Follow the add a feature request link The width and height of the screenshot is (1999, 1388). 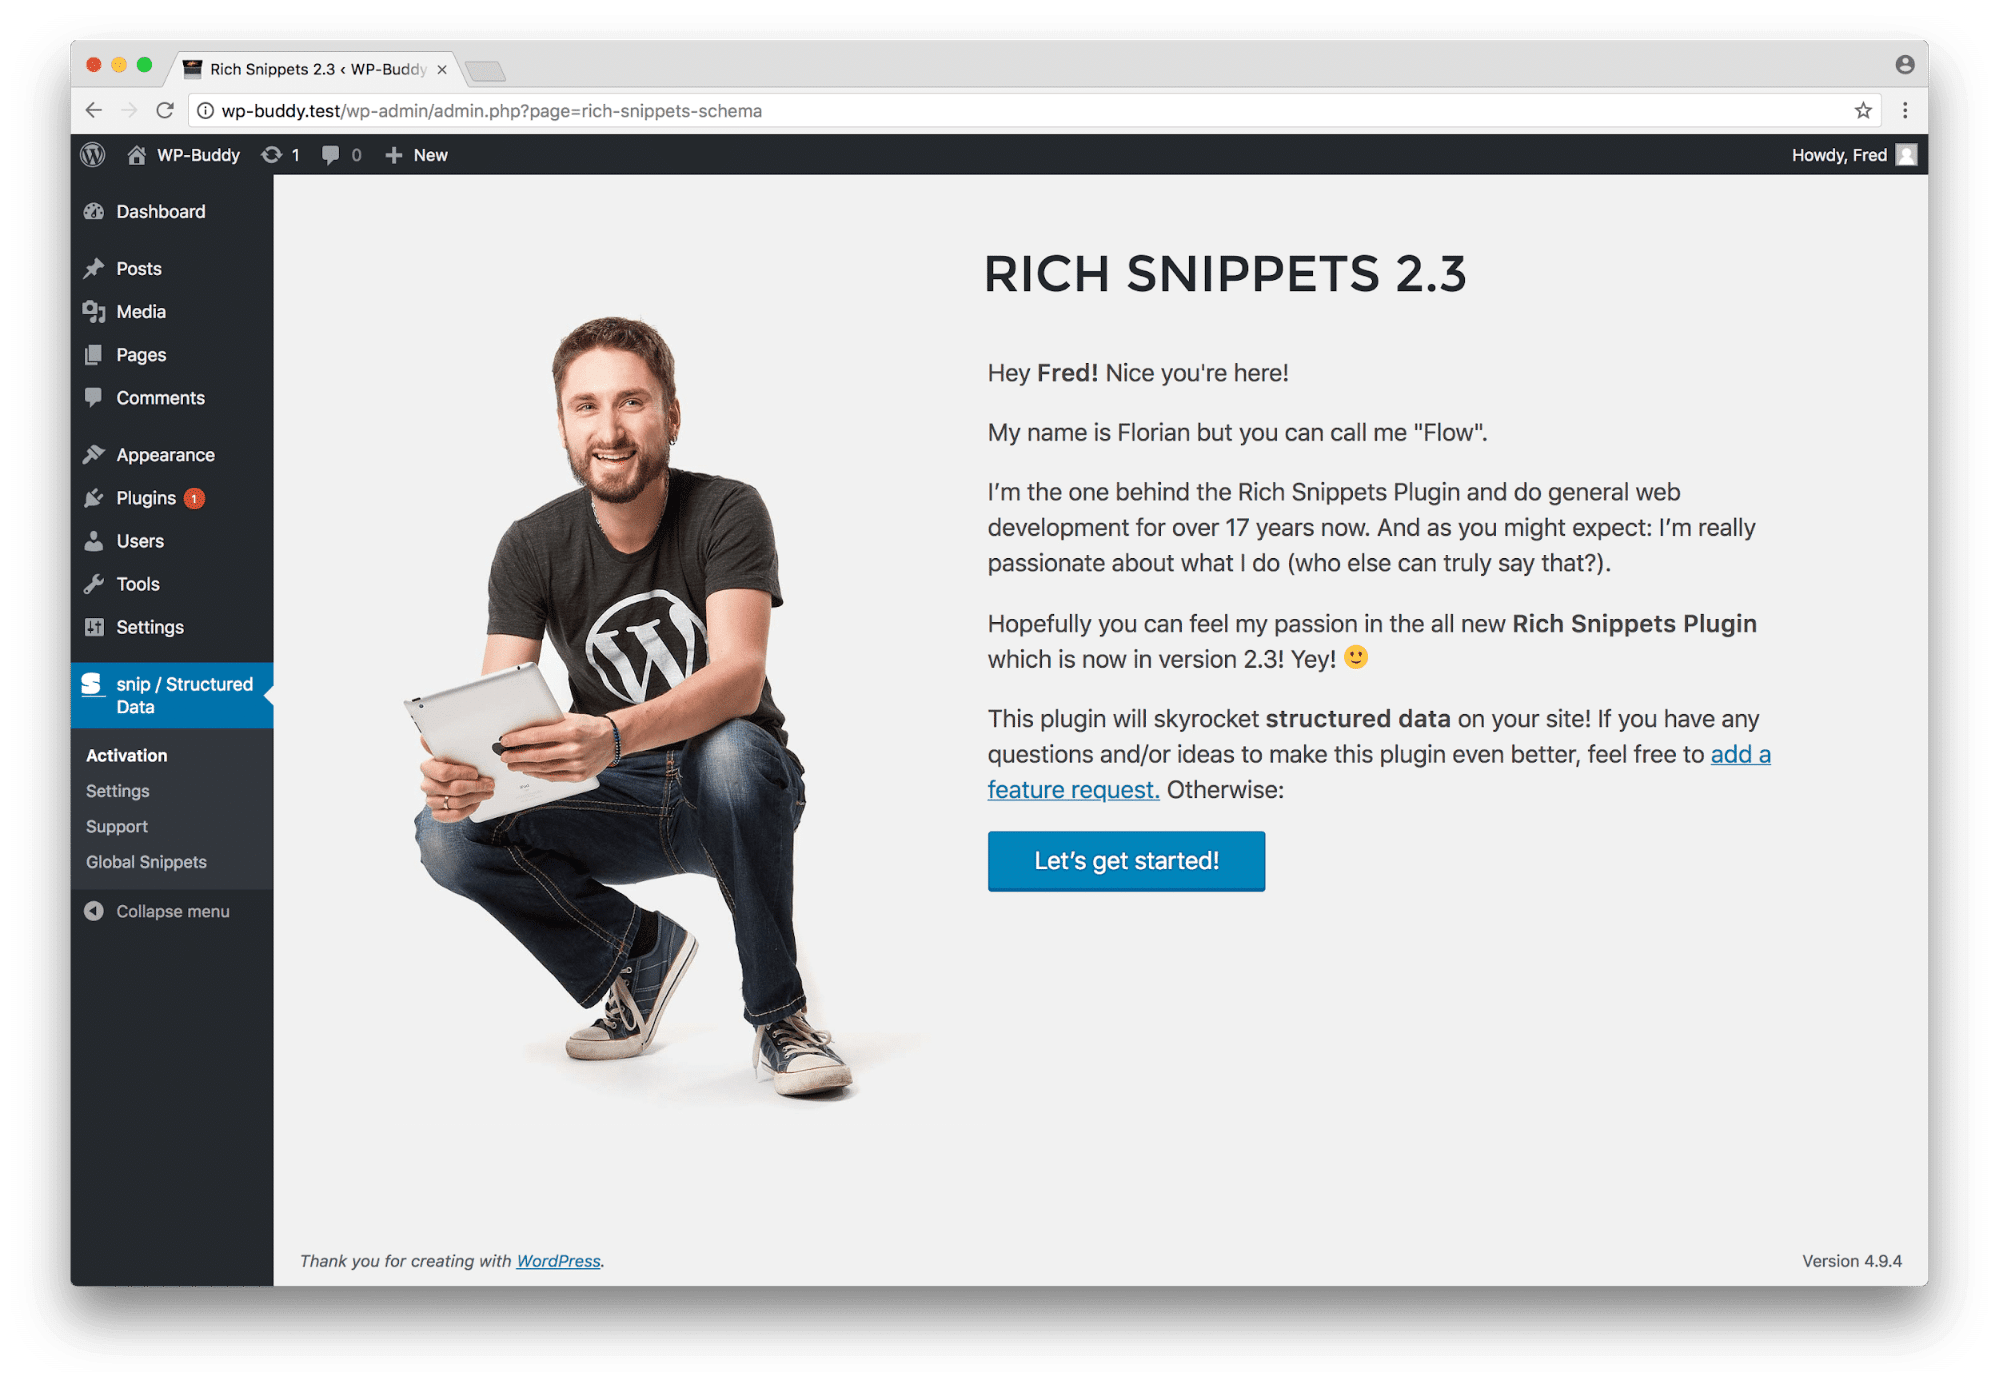pos(1379,772)
